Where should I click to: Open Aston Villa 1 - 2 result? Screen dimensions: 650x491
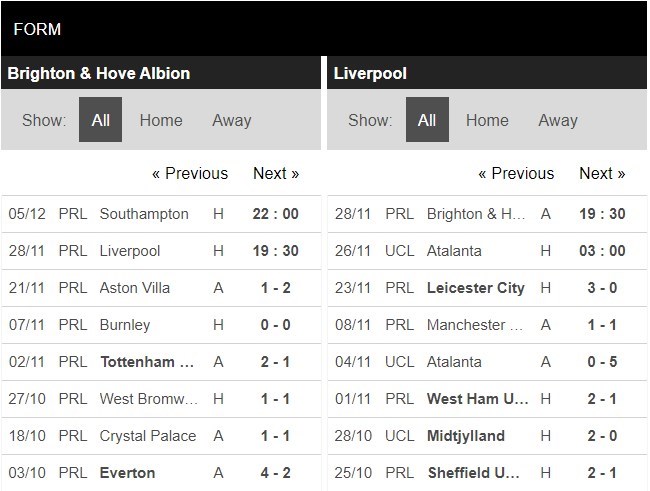tap(135, 288)
